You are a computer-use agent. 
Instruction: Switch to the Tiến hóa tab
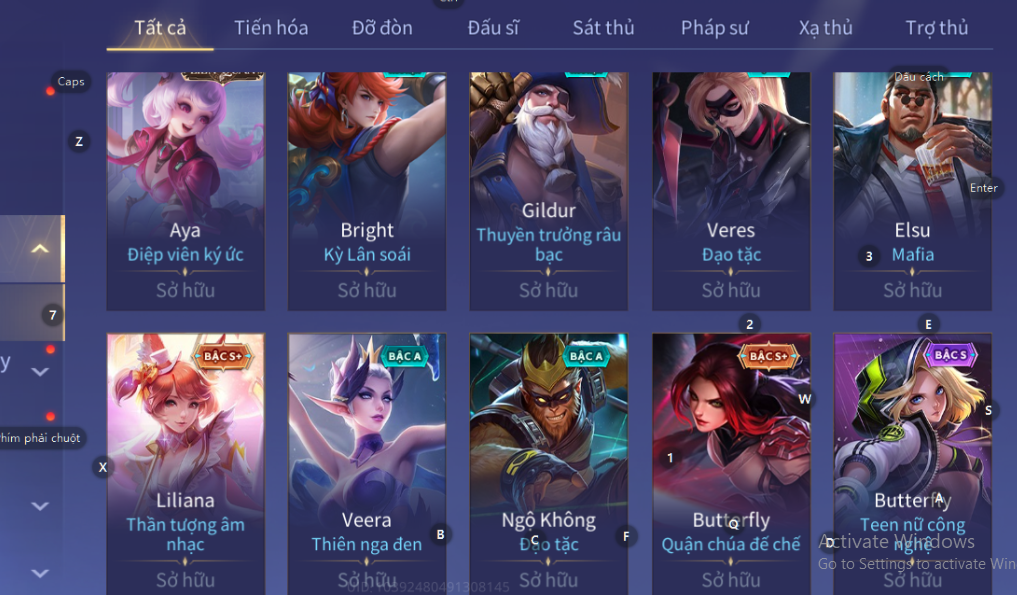coord(271,28)
